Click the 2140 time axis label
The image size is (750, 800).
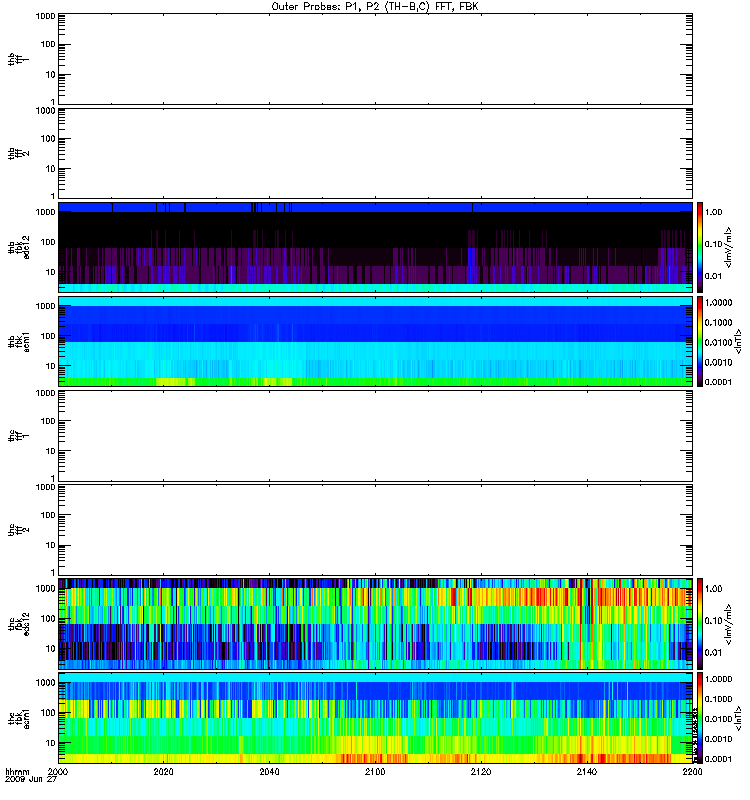(587, 771)
